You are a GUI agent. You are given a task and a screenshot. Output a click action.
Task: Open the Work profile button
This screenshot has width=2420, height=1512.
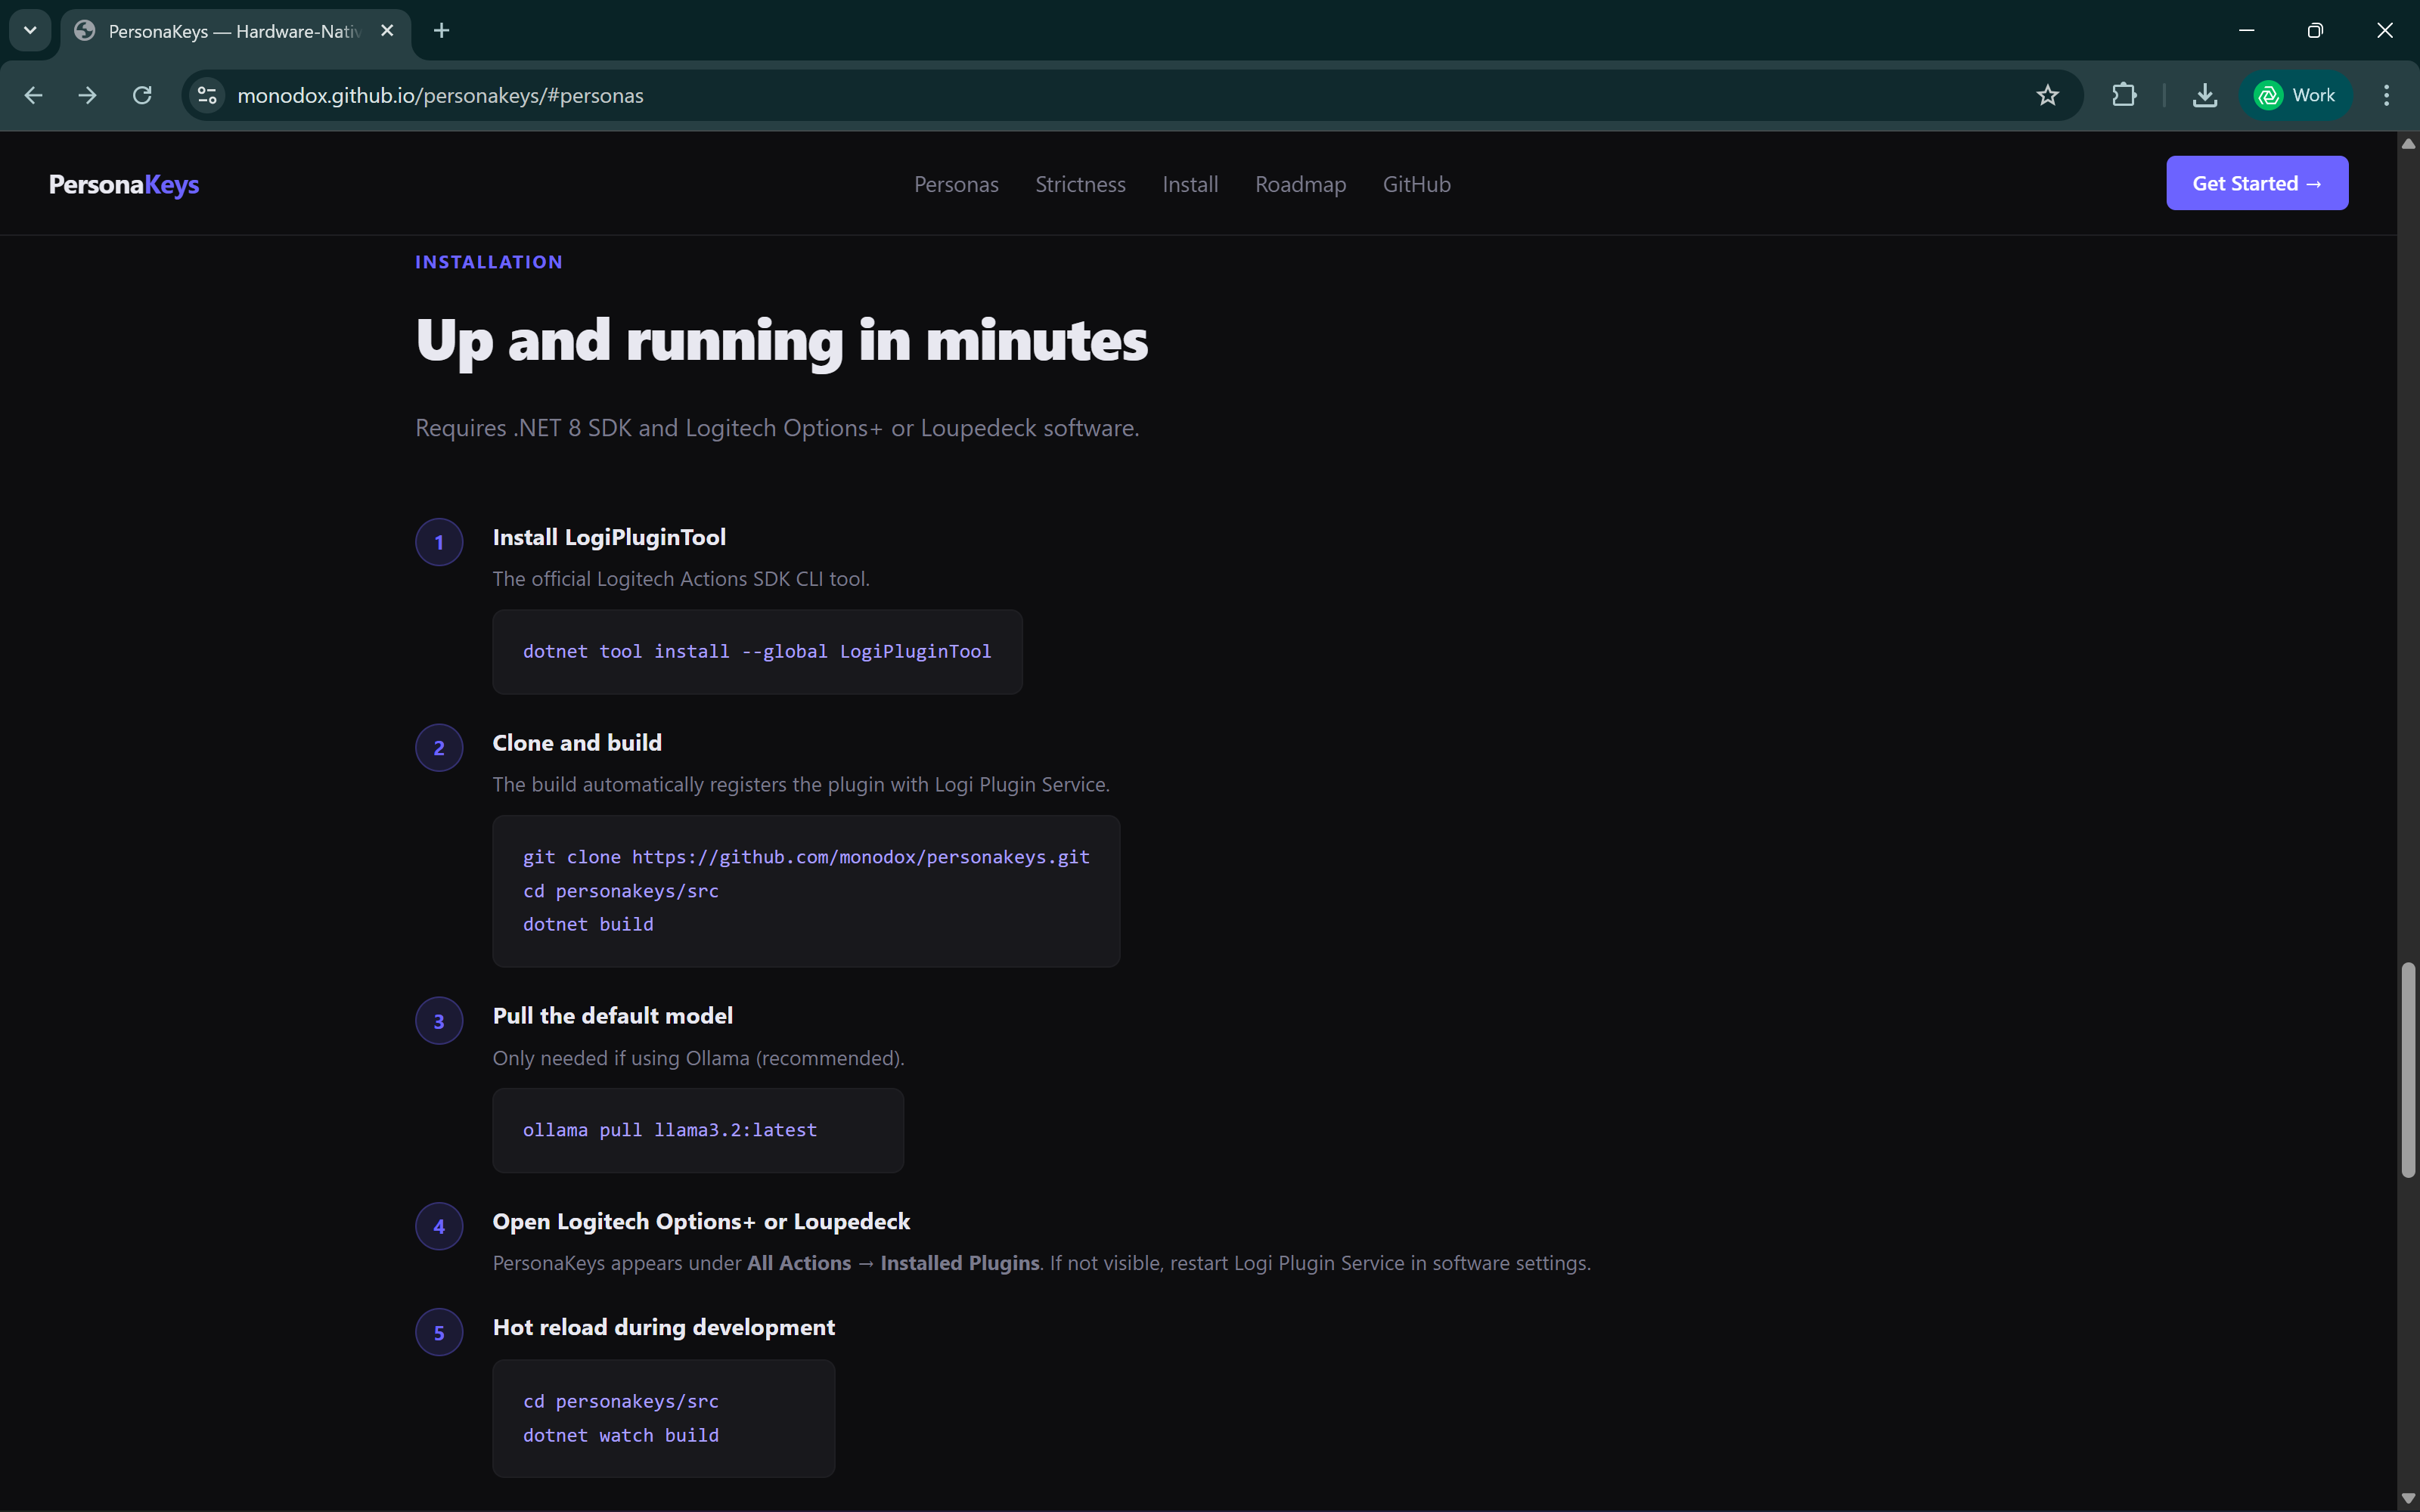(2295, 95)
